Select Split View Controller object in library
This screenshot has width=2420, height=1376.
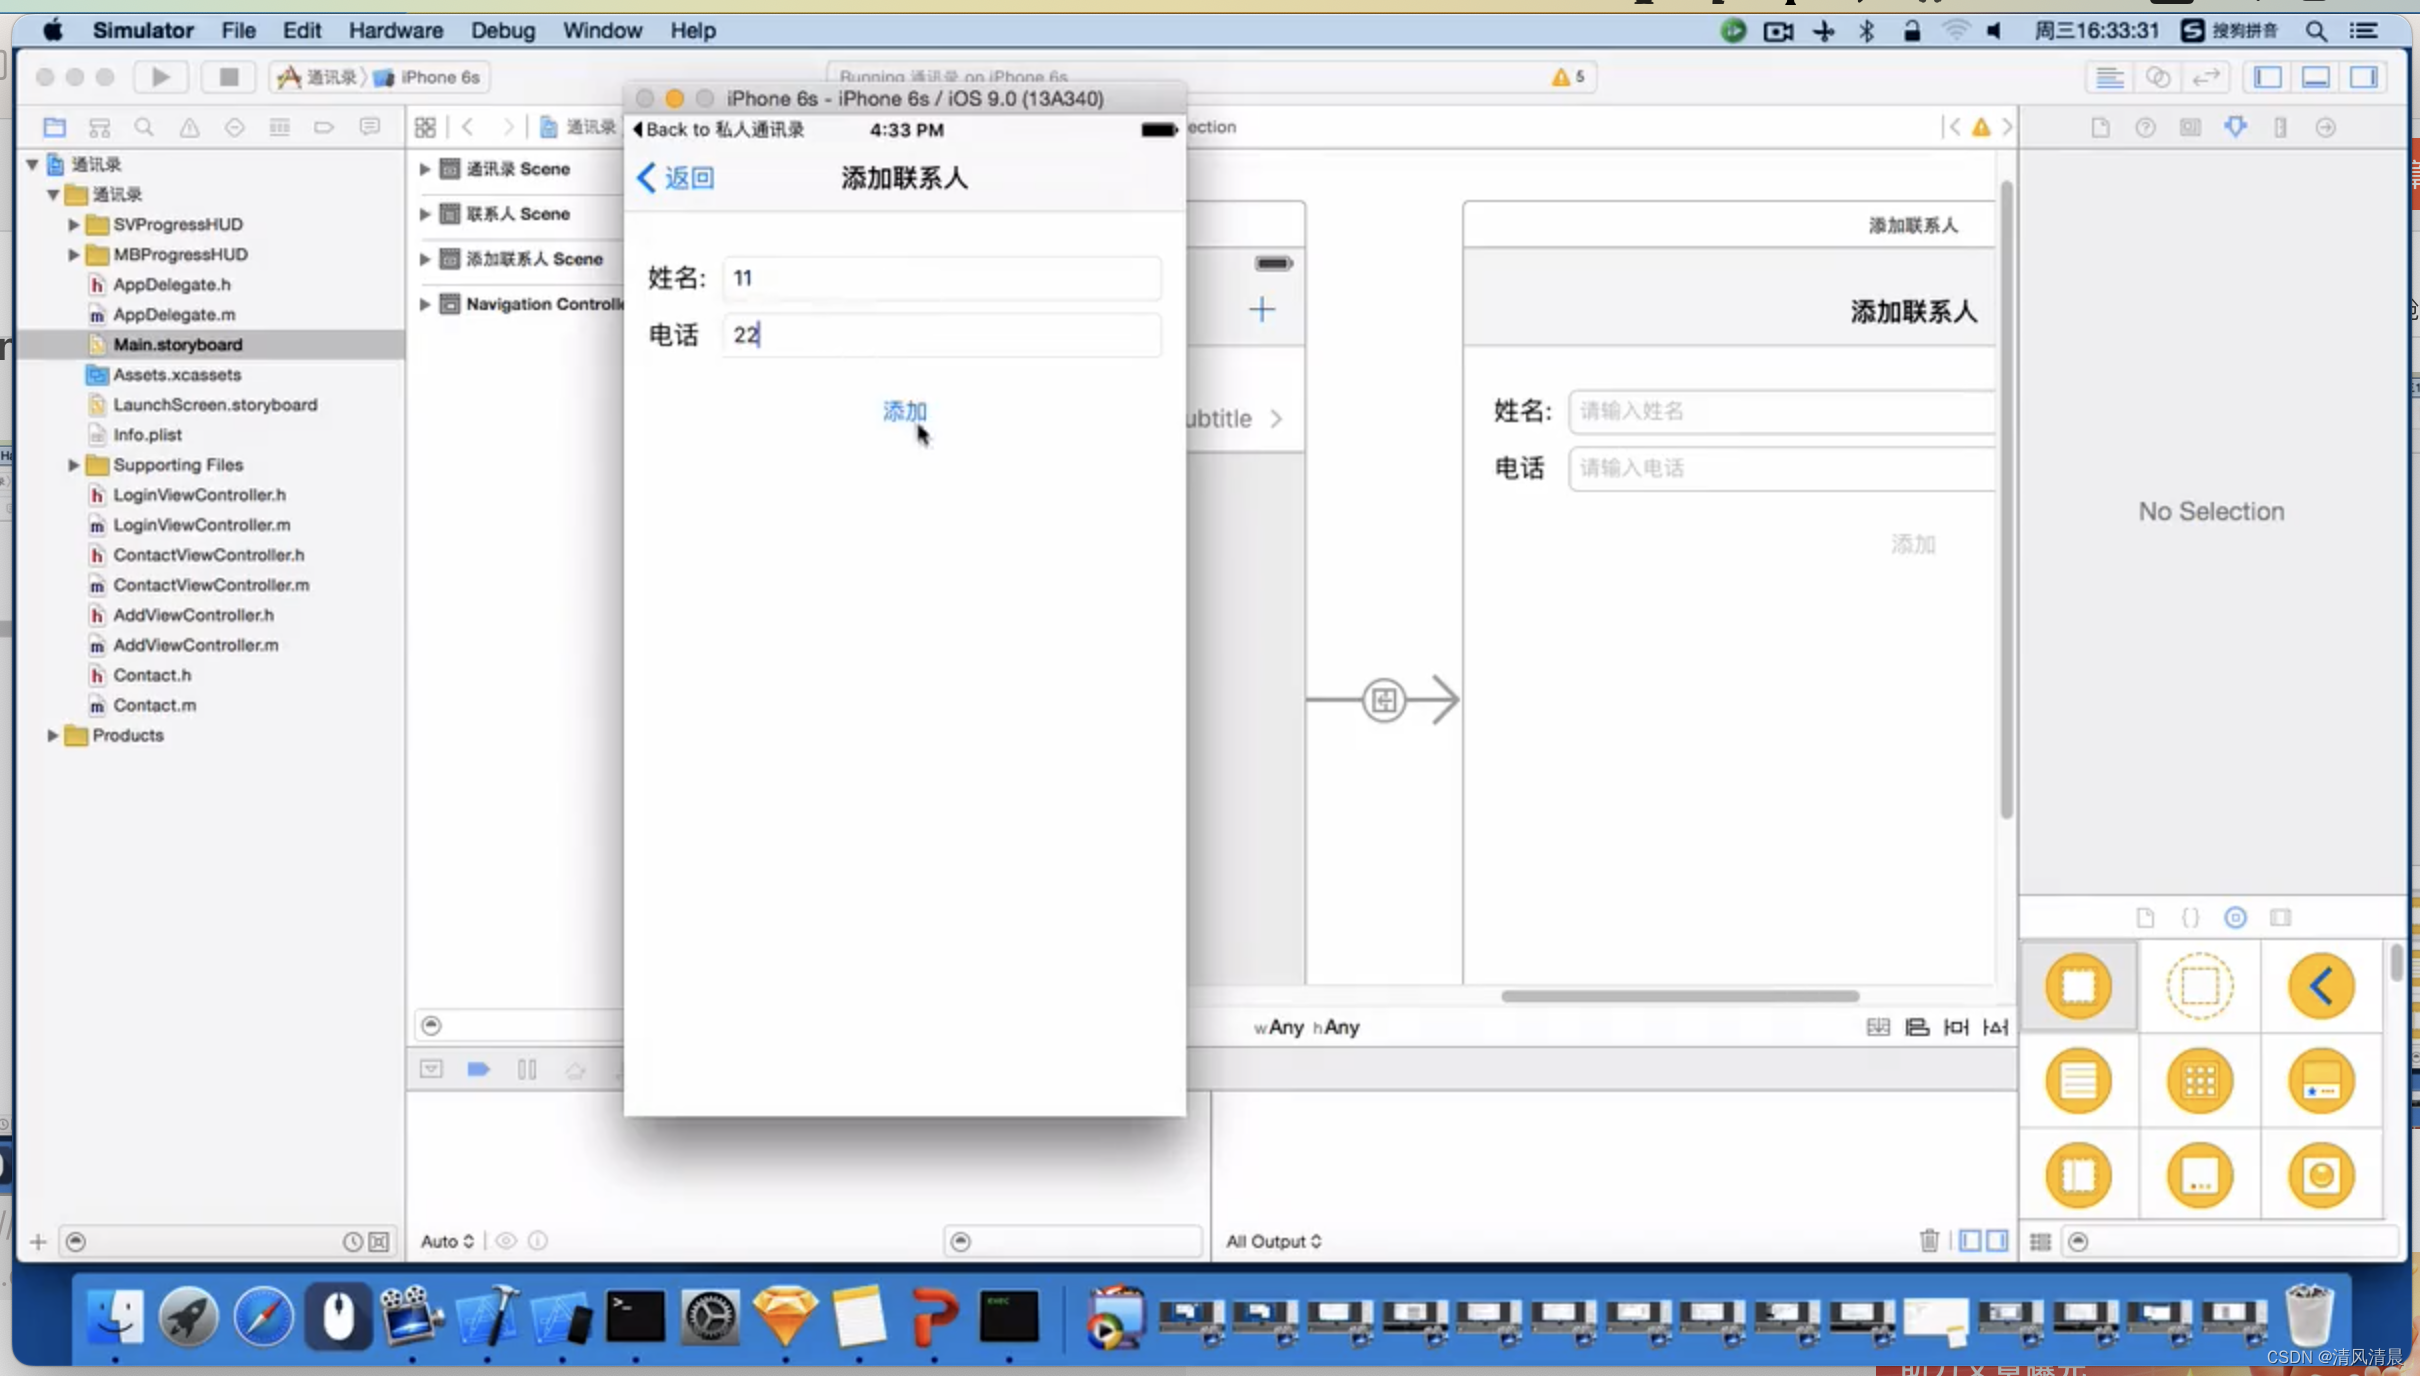tap(2078, 1174)
